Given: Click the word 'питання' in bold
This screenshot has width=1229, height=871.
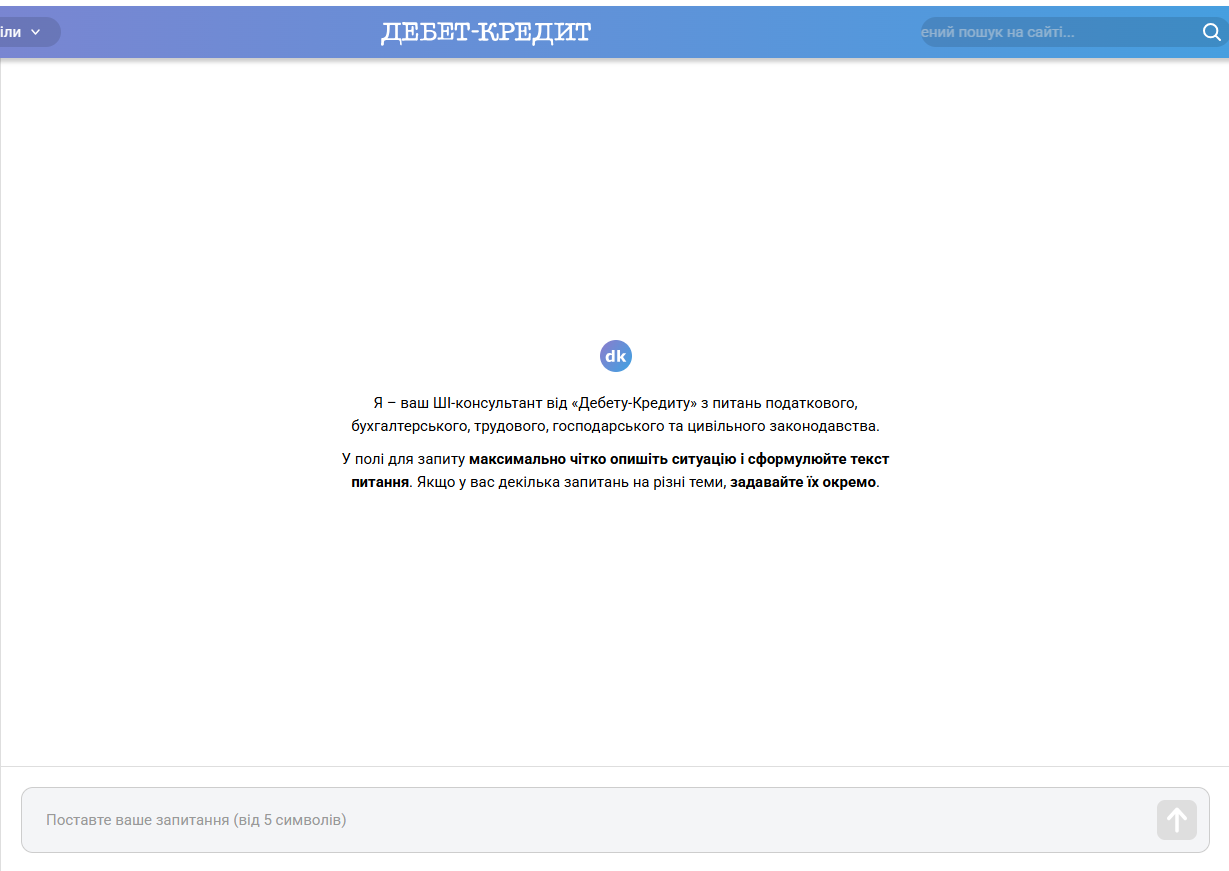Looking at the screenshot, I should (380, 482).
